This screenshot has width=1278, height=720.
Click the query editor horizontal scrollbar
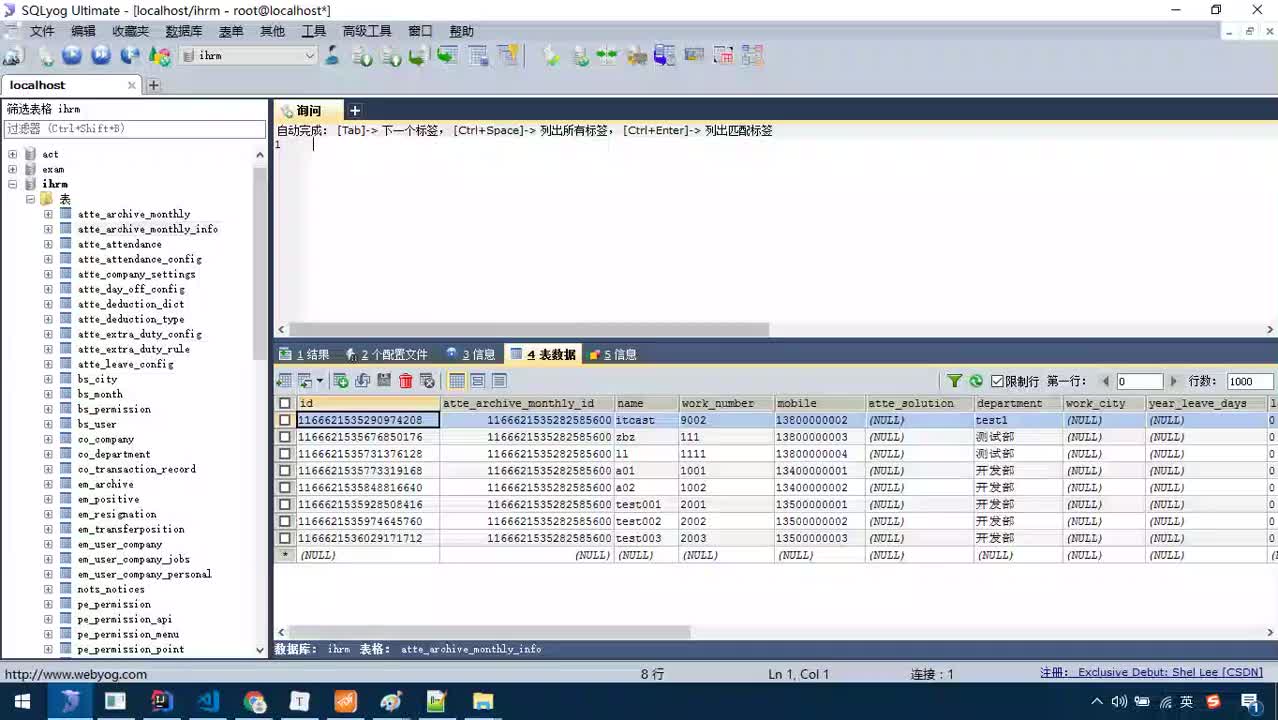coord(528,329)
